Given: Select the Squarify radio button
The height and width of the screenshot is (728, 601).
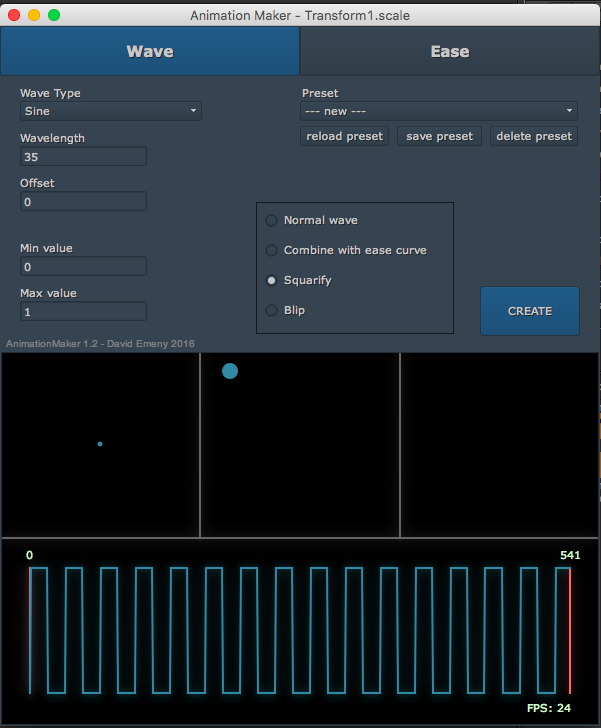Looking at the screenshot, I should tap(272, 280).
